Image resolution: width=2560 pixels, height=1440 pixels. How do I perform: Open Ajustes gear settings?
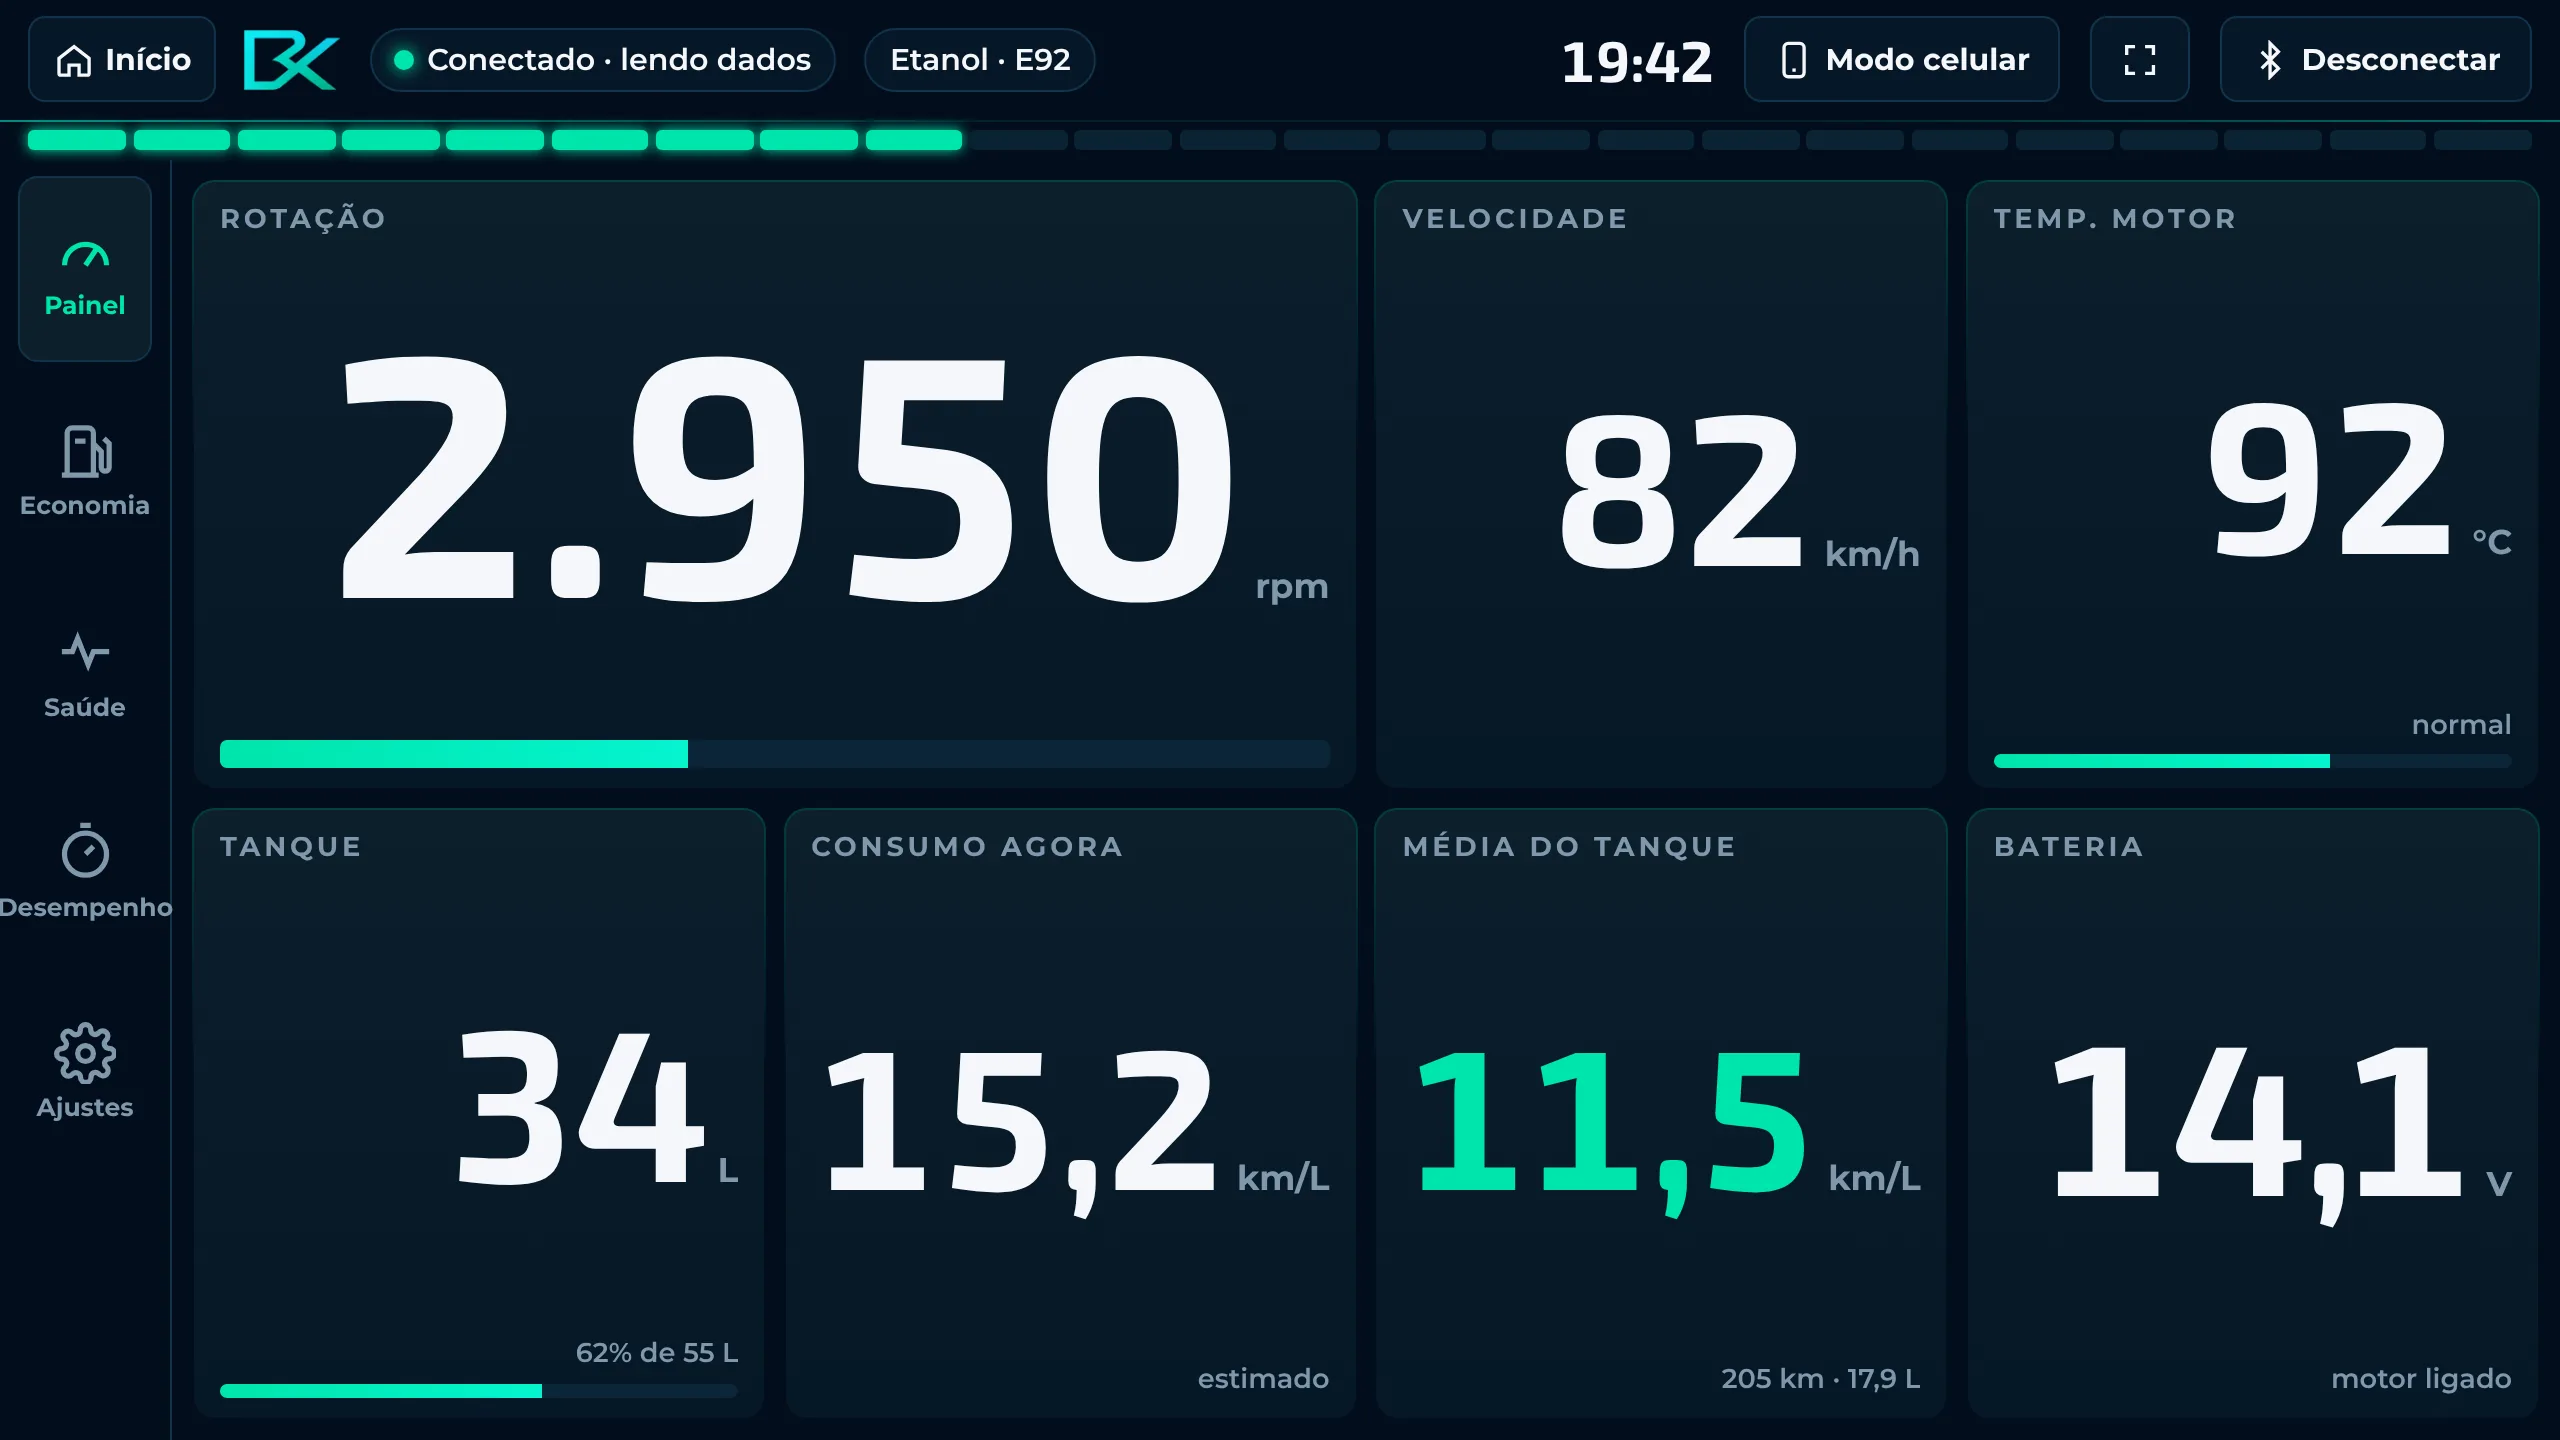85,1071
